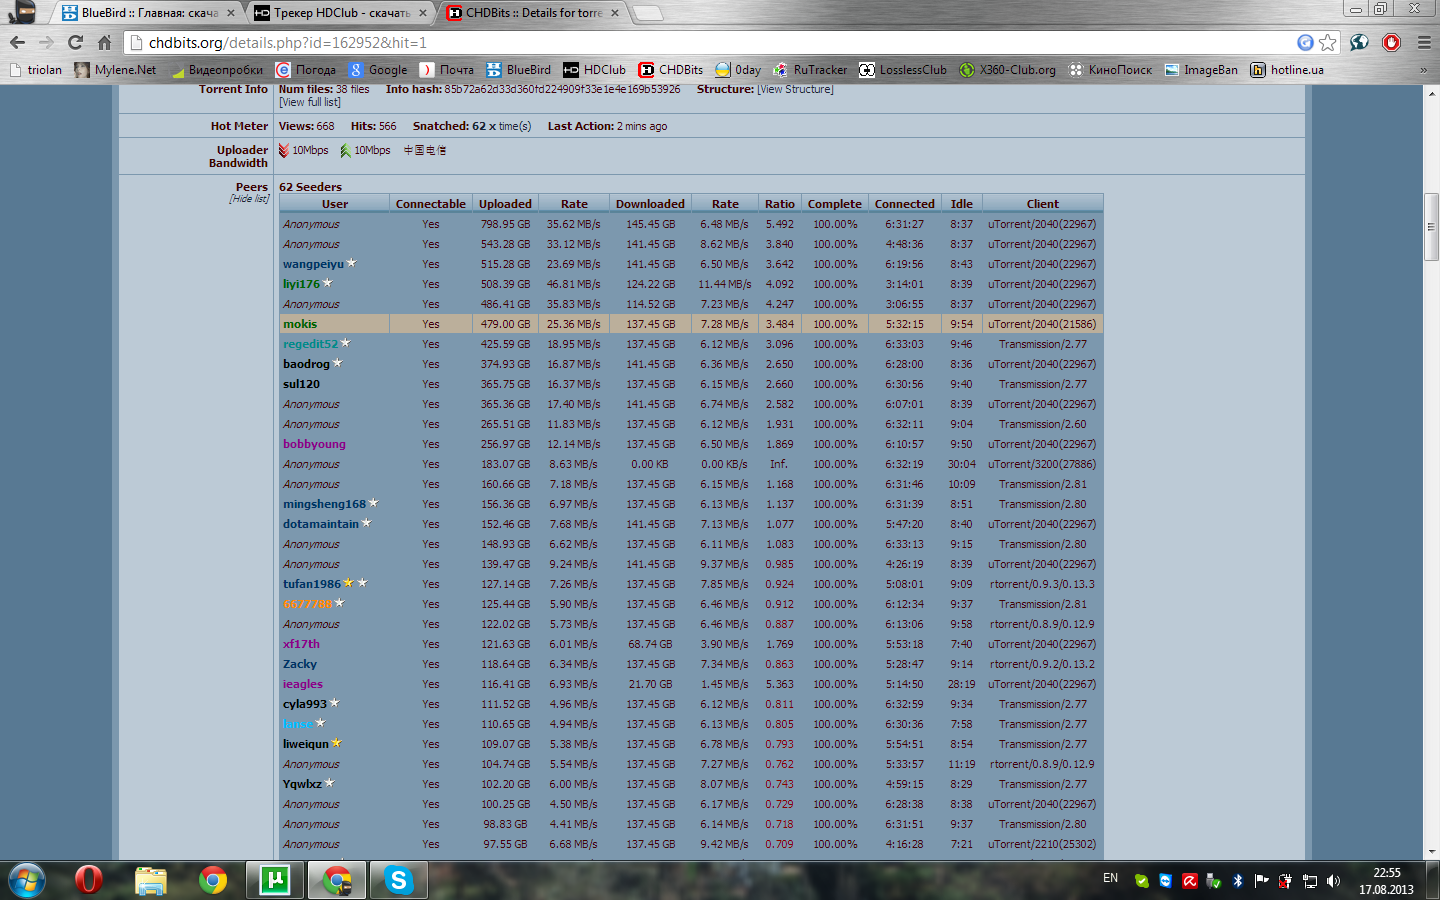Open the hotline.ua bookmark
This screenshot has width=1440, height=900.
pos(1287,70)
